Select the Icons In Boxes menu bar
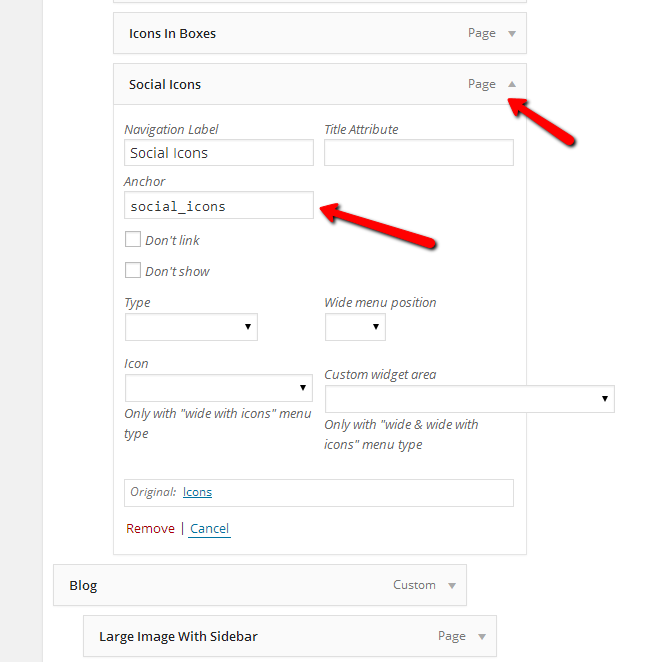Image resolution: width=654 pixels, height=662 pixels. [300, 34]
